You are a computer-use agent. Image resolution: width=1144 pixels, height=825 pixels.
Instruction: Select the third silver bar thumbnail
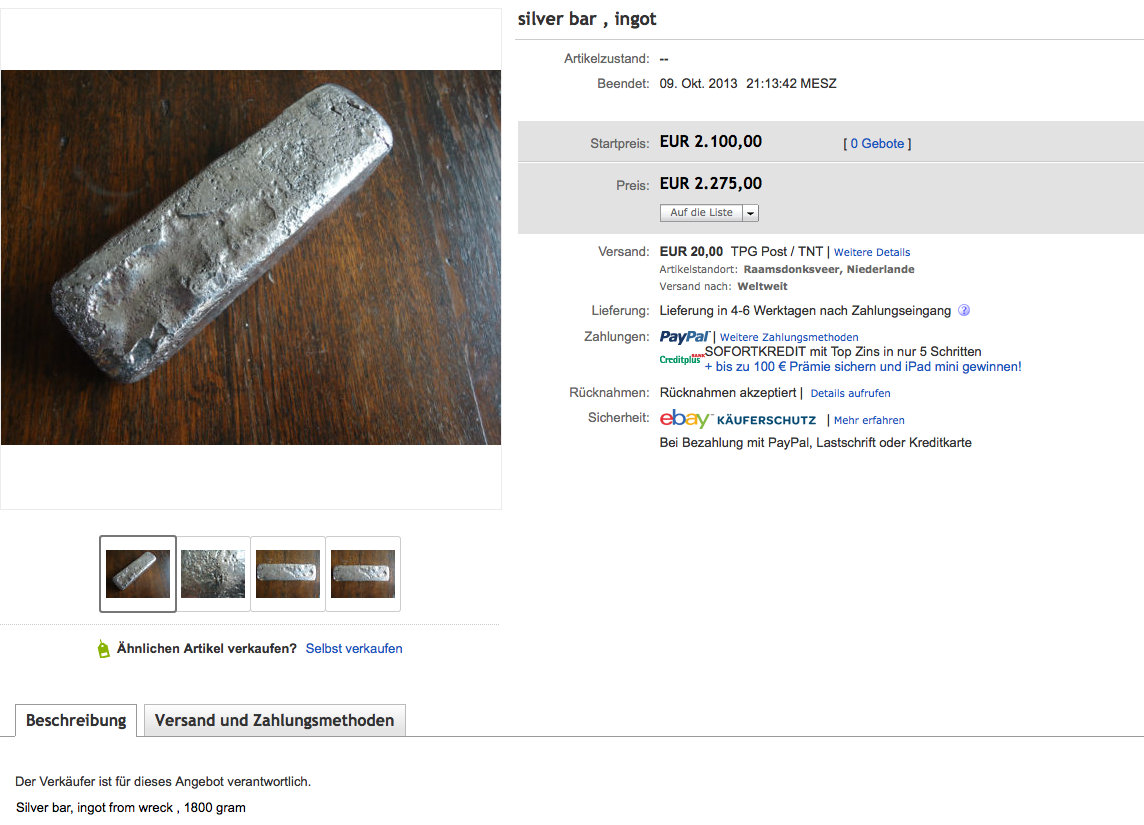pyautogui.click(x=288, y=574)
